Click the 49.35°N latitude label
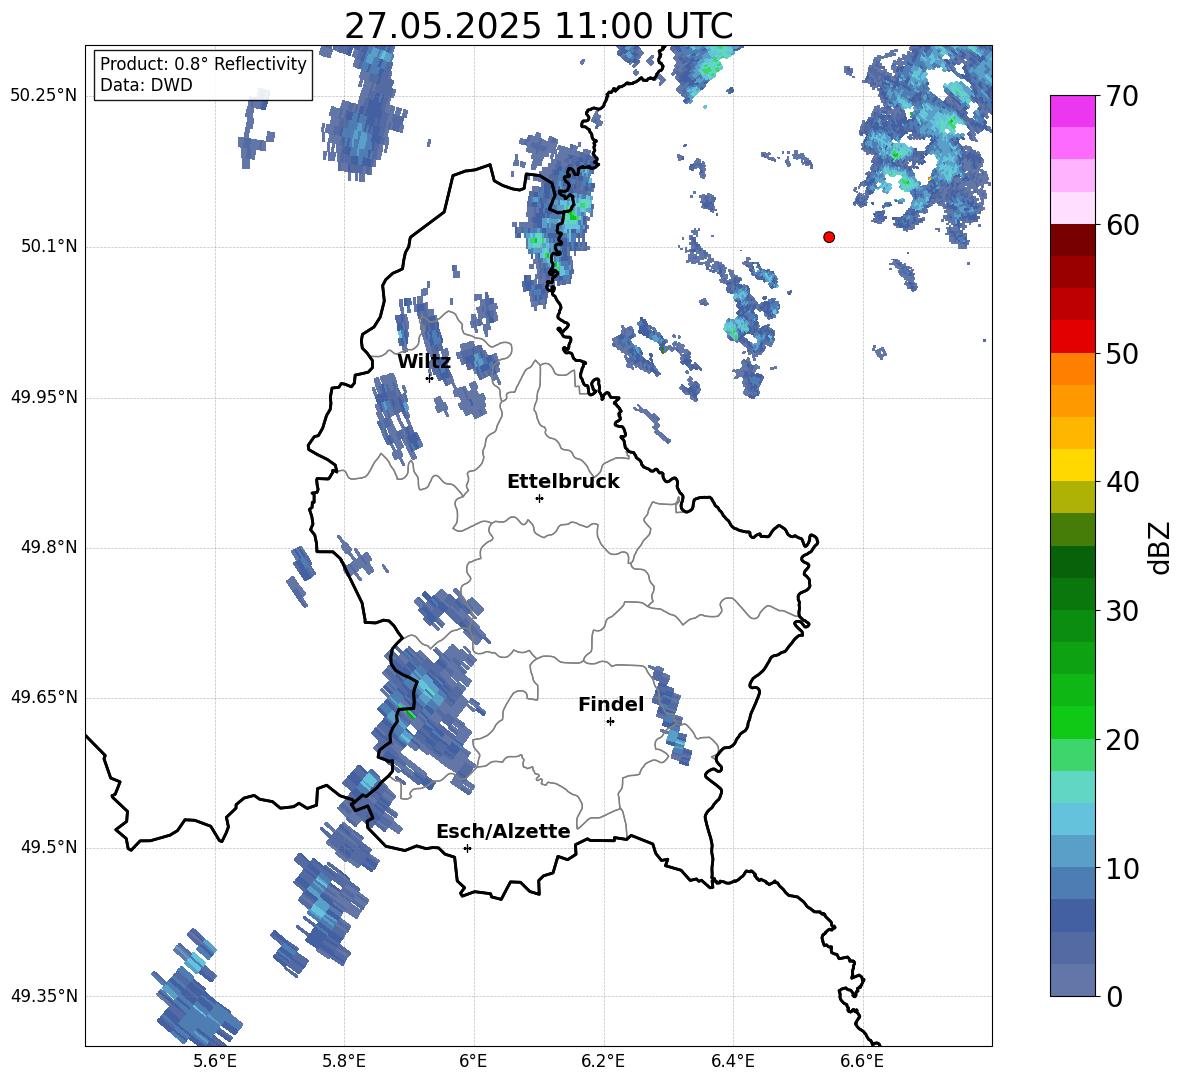This screenshot has height=1081, width=1184. tap(44, 996)
